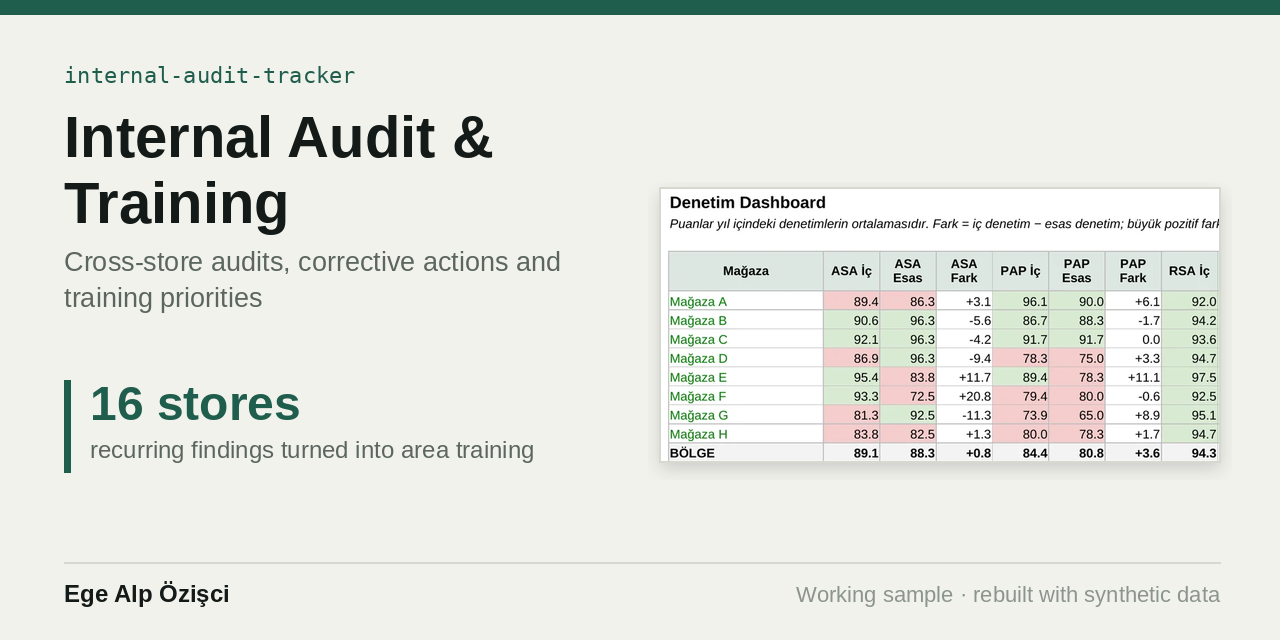Click the internal-audit-tracker project label
The width and height of the screenshot is (1280, 640).
click(x=210, y=76)
